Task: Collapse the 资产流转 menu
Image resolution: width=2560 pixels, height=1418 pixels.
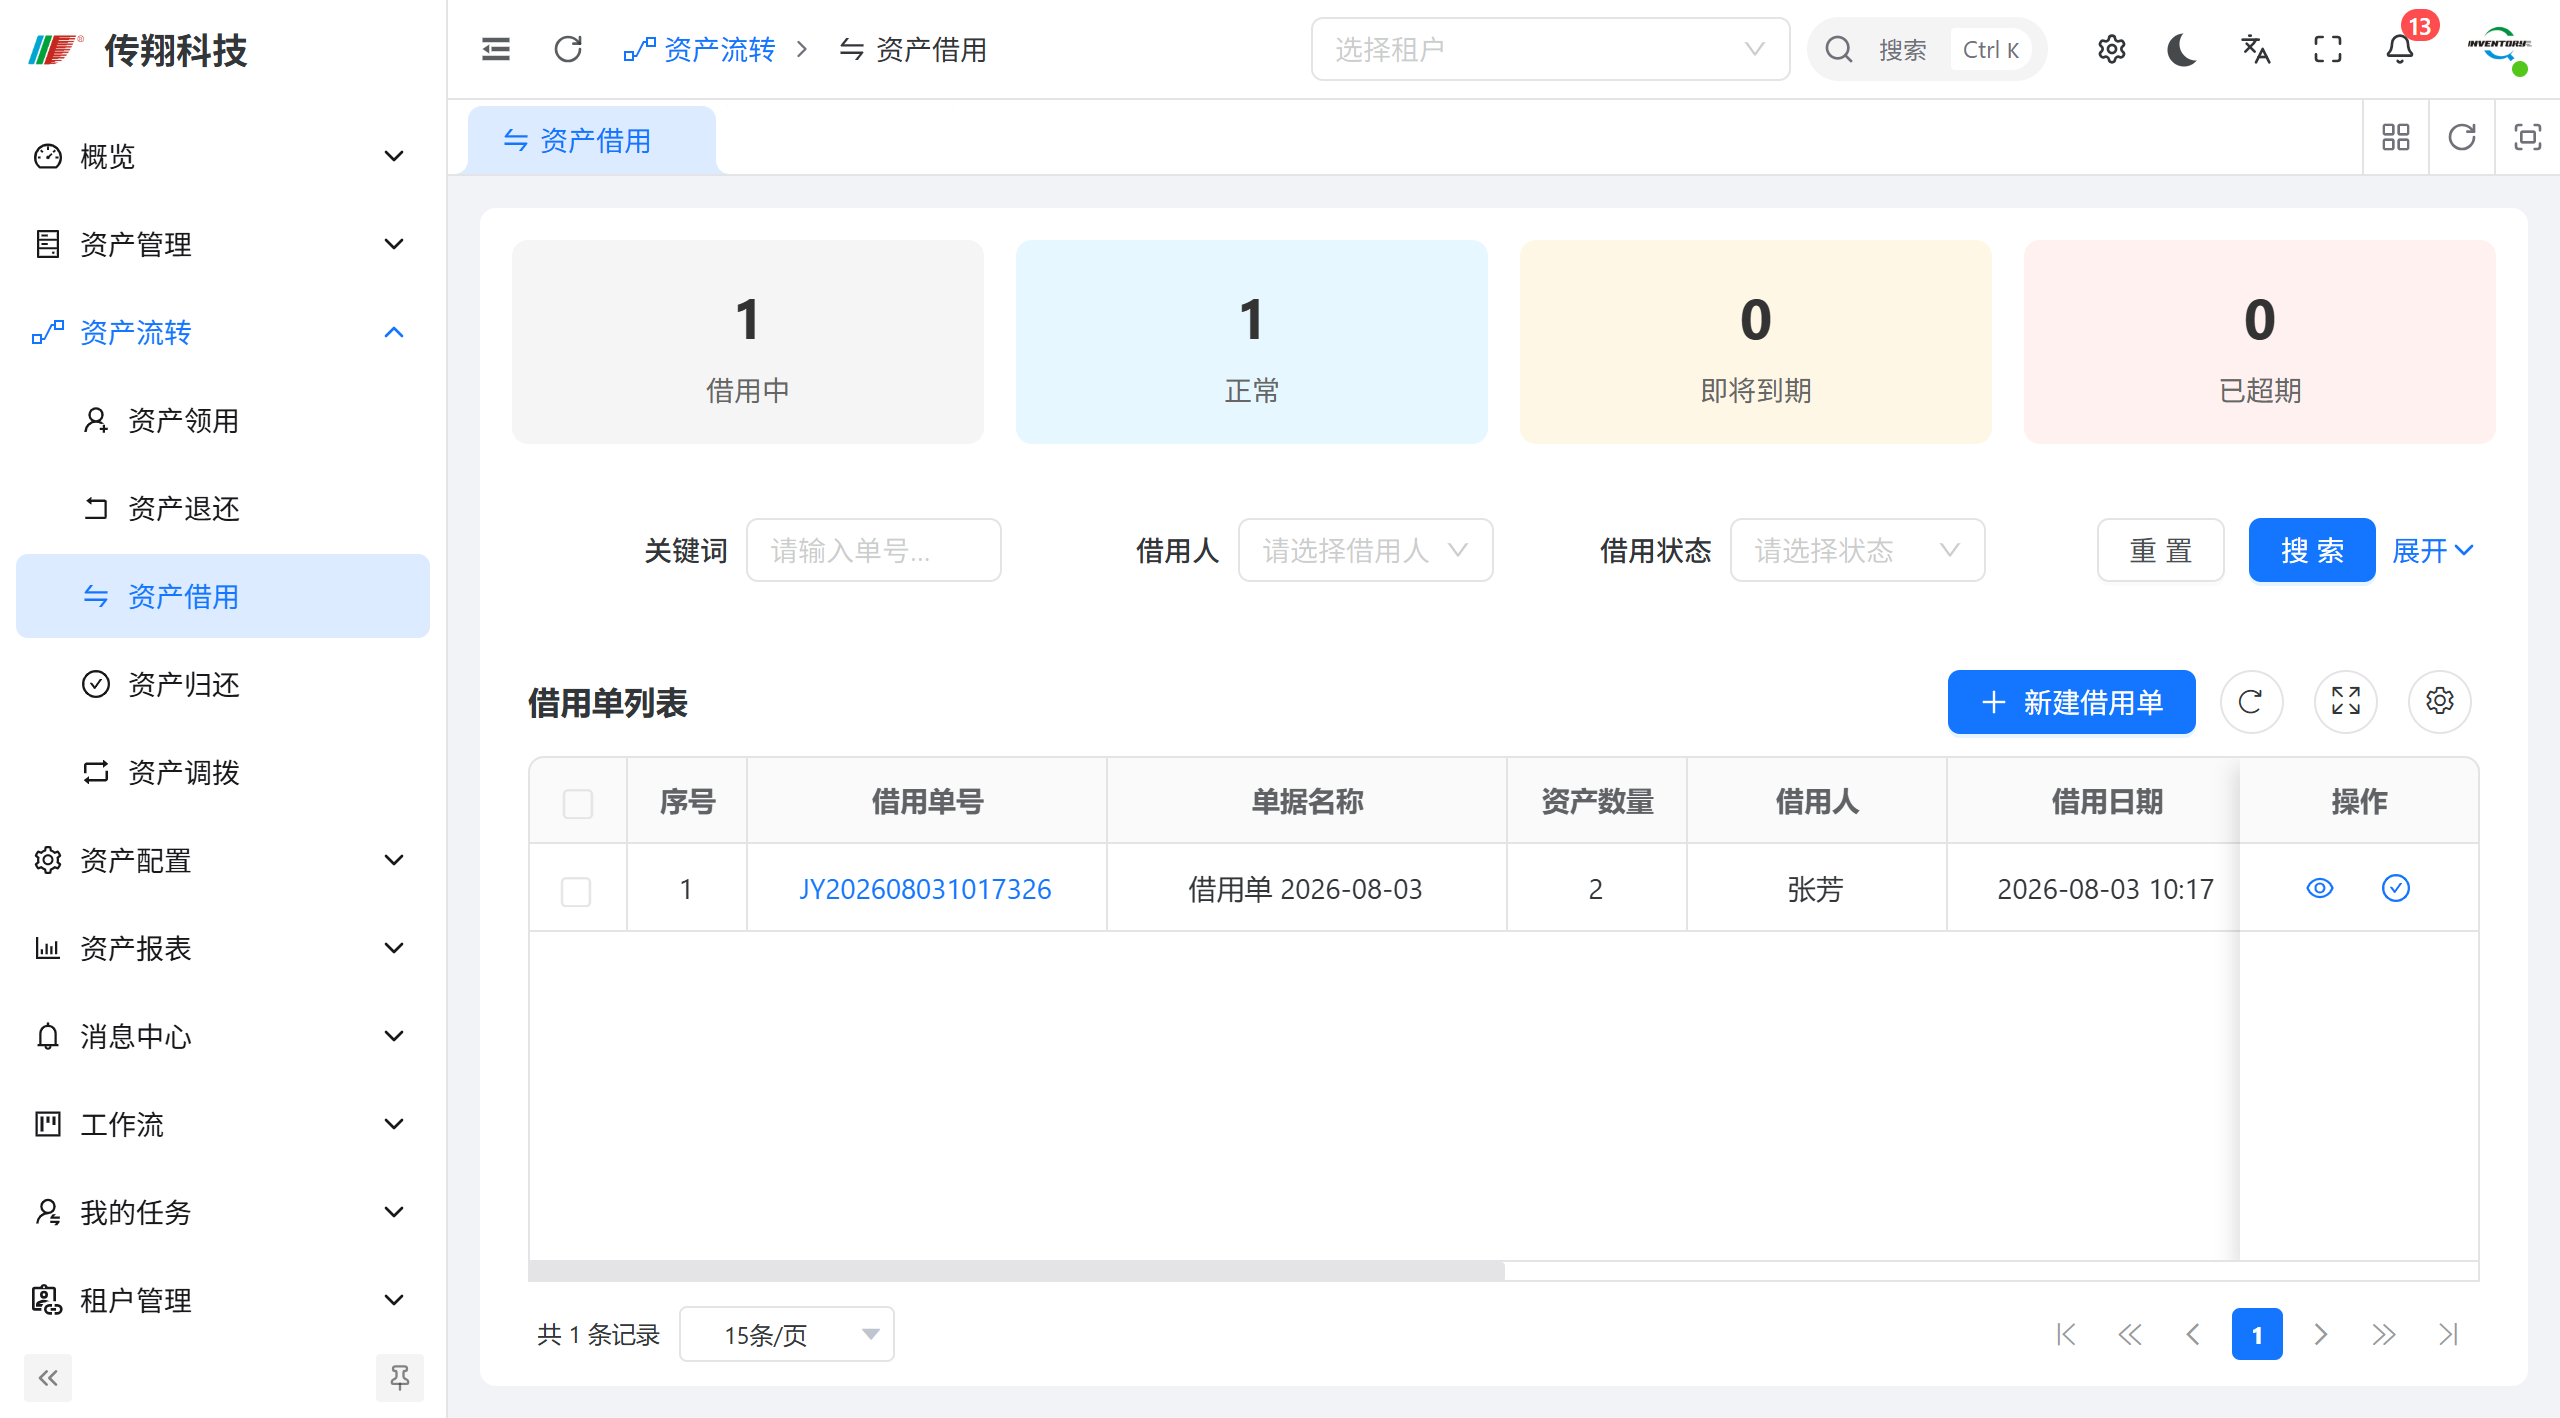Action: [x=222, y=332]
